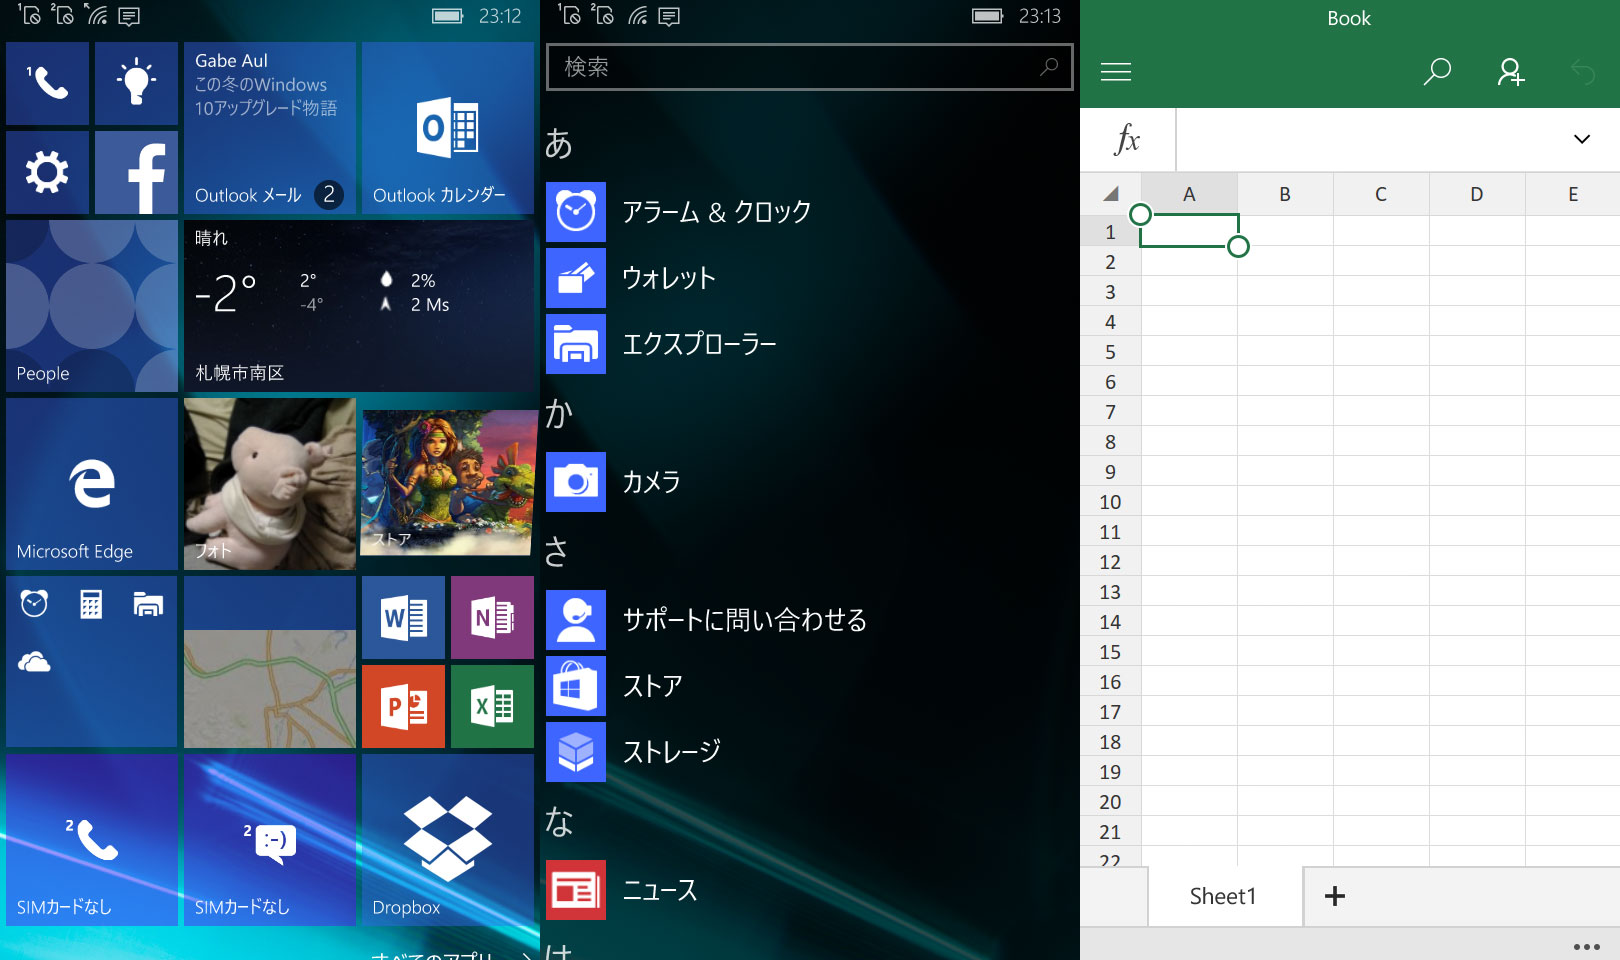
Task: Click the Excel formula bar input
Action: coord(1360,140)
